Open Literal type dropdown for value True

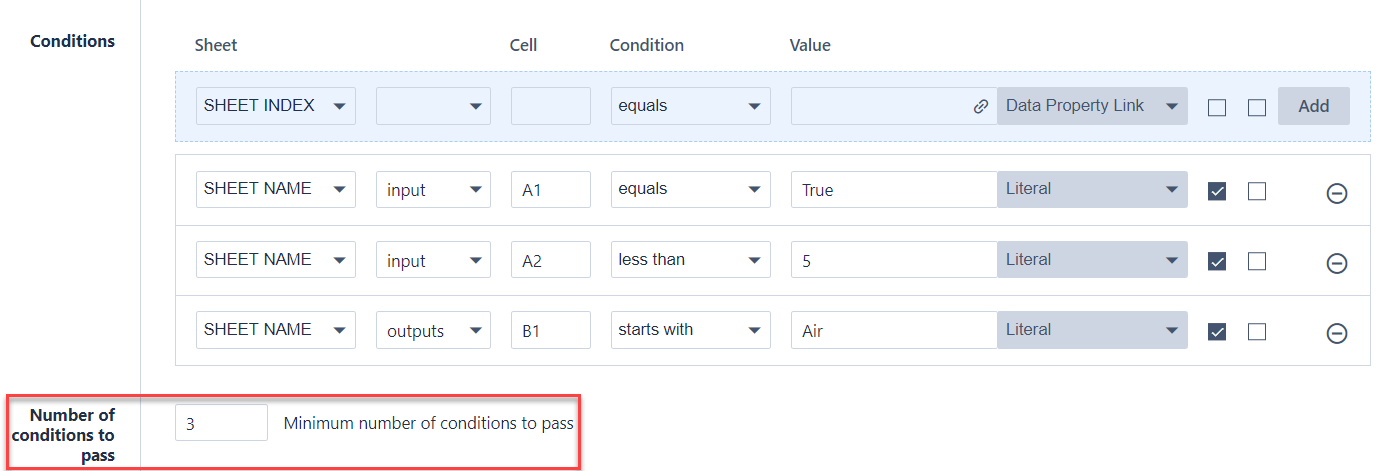coord(1092,189)
